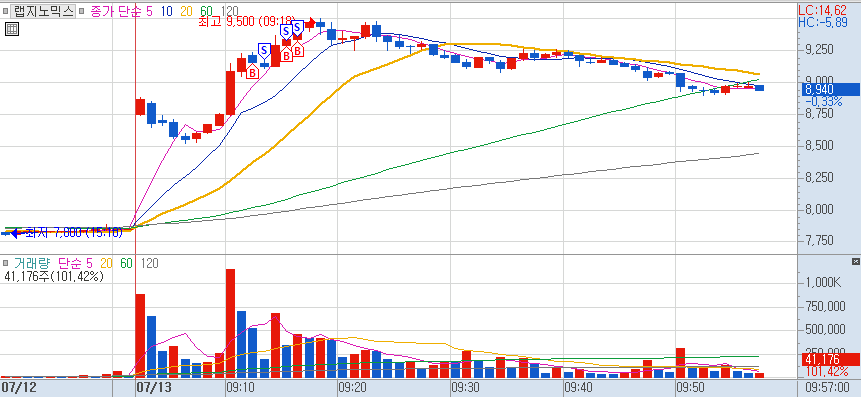Open the data grid table icon
The image size is (861, 397).
pos(12,29)
